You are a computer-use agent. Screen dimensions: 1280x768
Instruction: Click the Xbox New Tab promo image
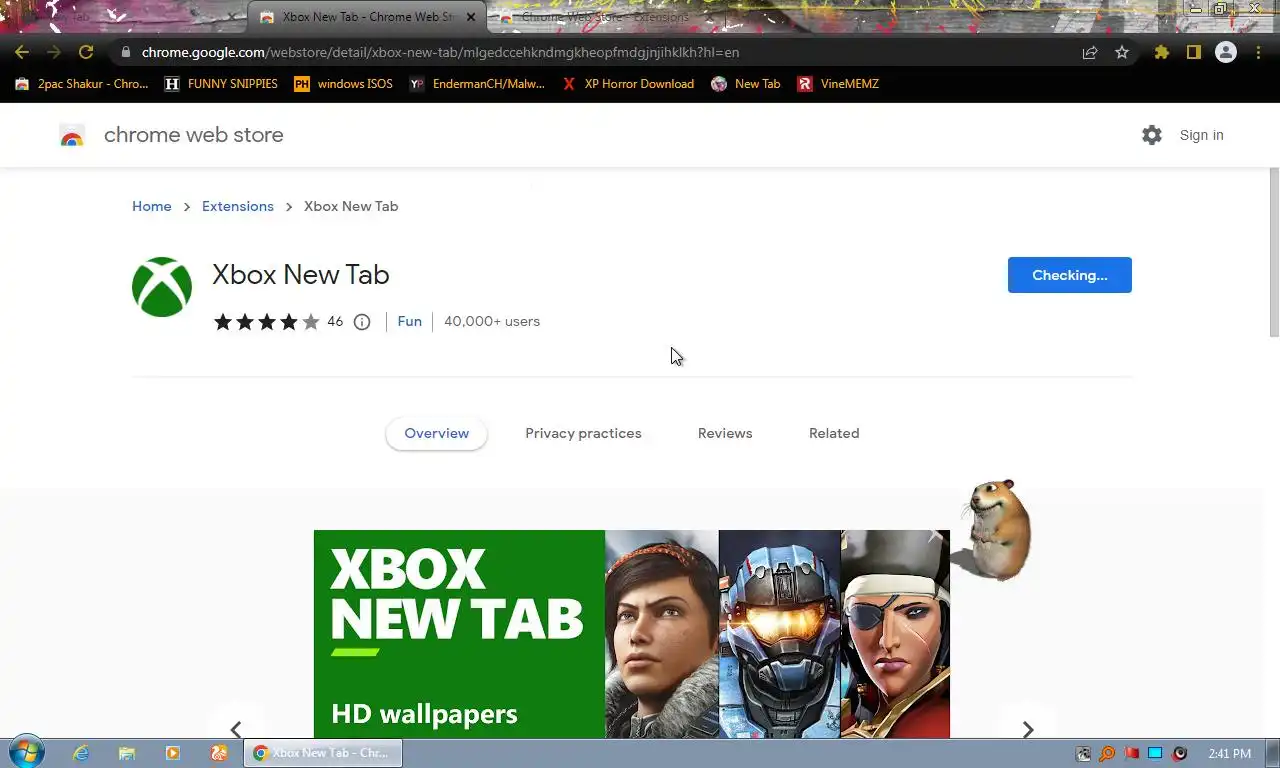(x=632, y=634)
